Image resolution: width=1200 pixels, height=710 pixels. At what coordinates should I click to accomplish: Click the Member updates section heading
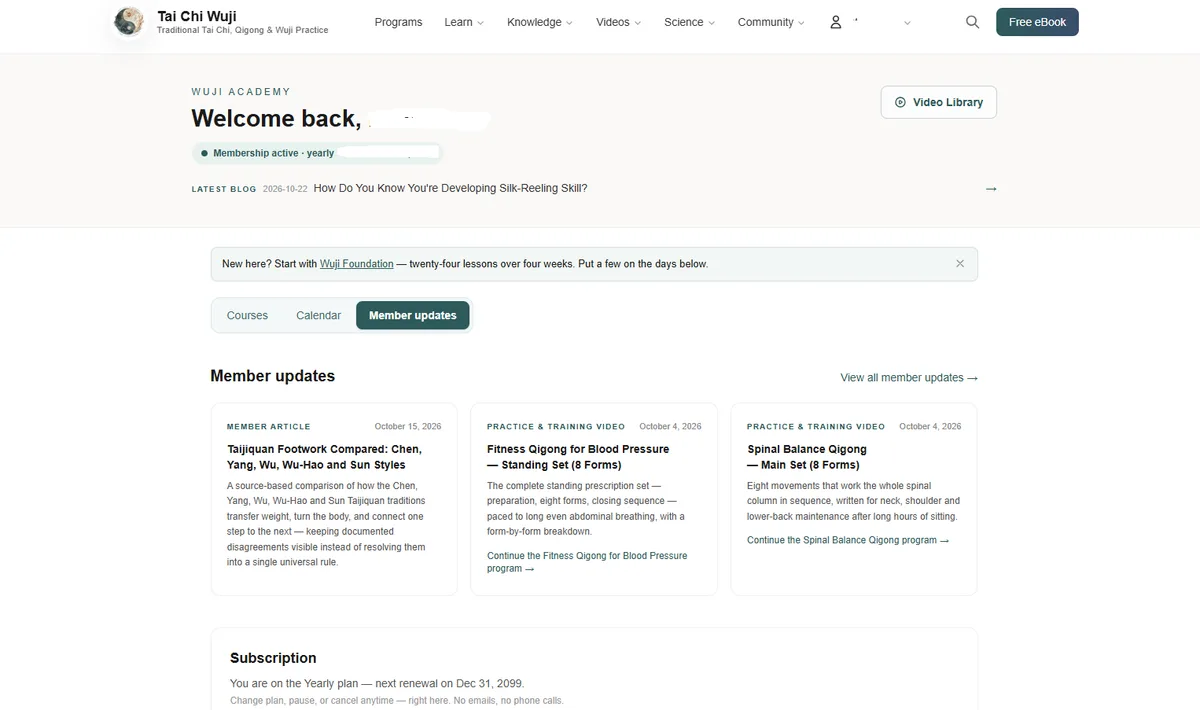[272, 376]
